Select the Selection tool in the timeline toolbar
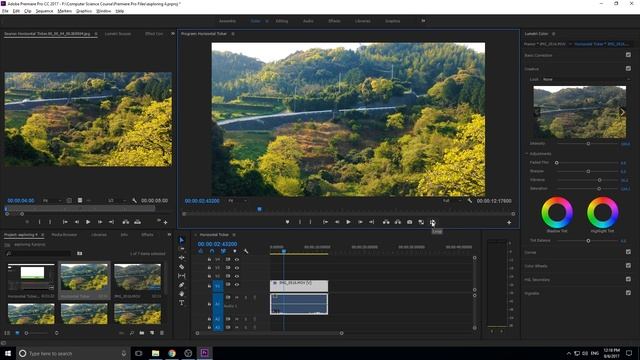This screenshot has width=640, height=360. [x=182, y=240]
